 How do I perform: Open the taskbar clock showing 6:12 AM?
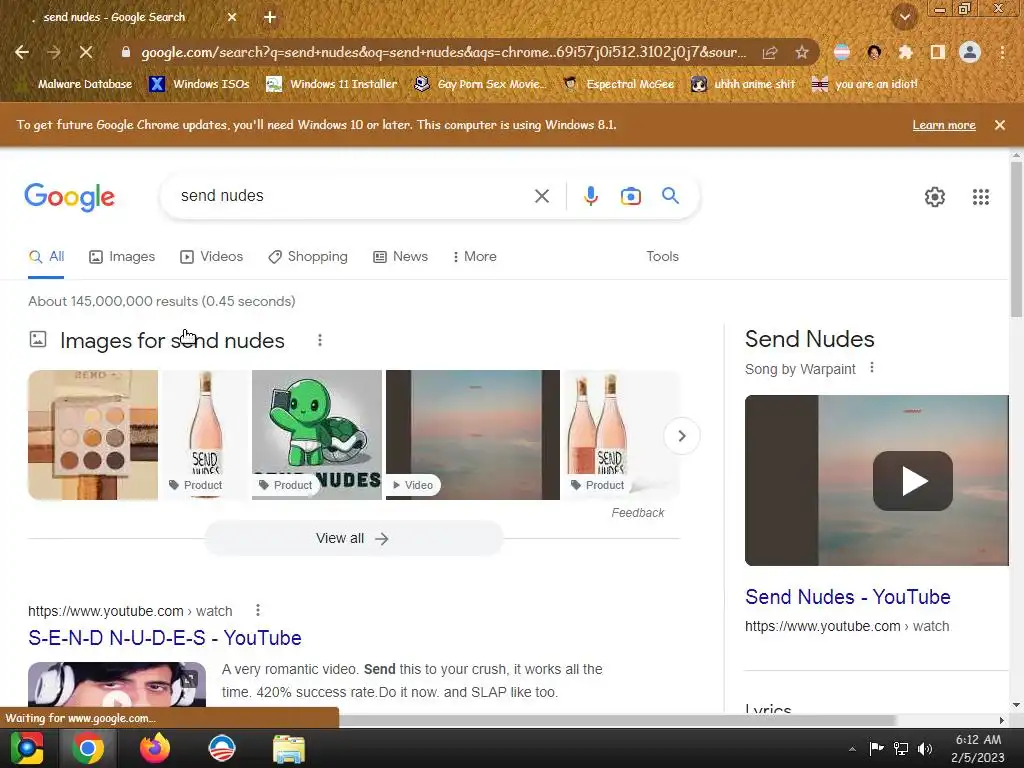(x=978, y=748)
